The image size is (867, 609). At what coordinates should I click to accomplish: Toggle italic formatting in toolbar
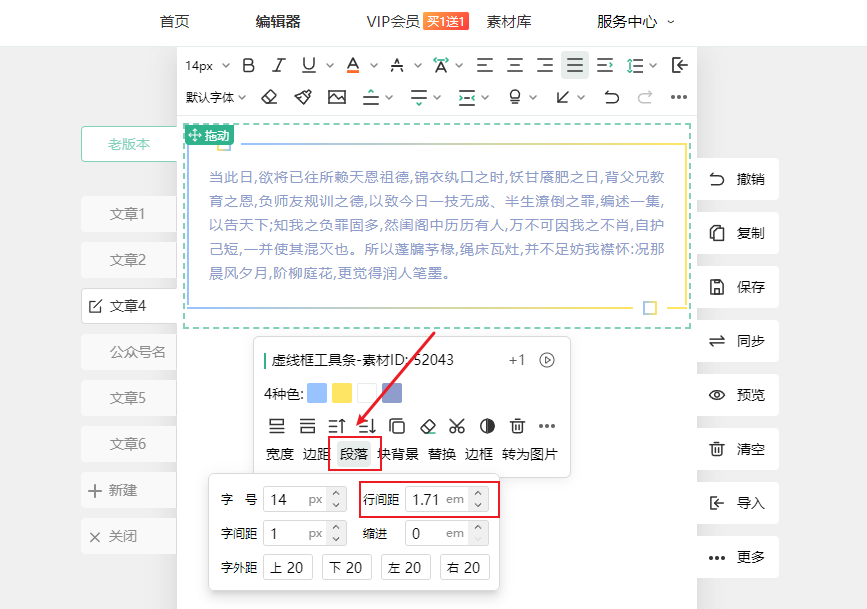(x=279, y=65)
